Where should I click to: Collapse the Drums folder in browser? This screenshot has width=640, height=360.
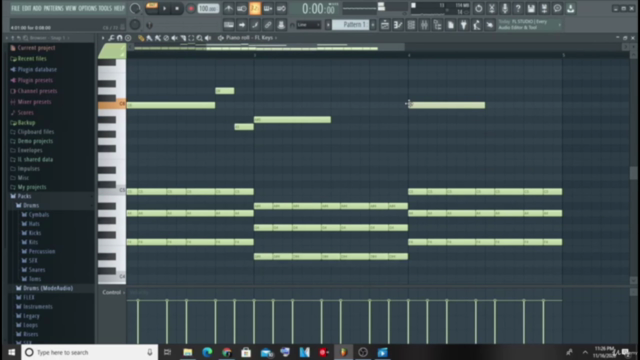(31, 205)
